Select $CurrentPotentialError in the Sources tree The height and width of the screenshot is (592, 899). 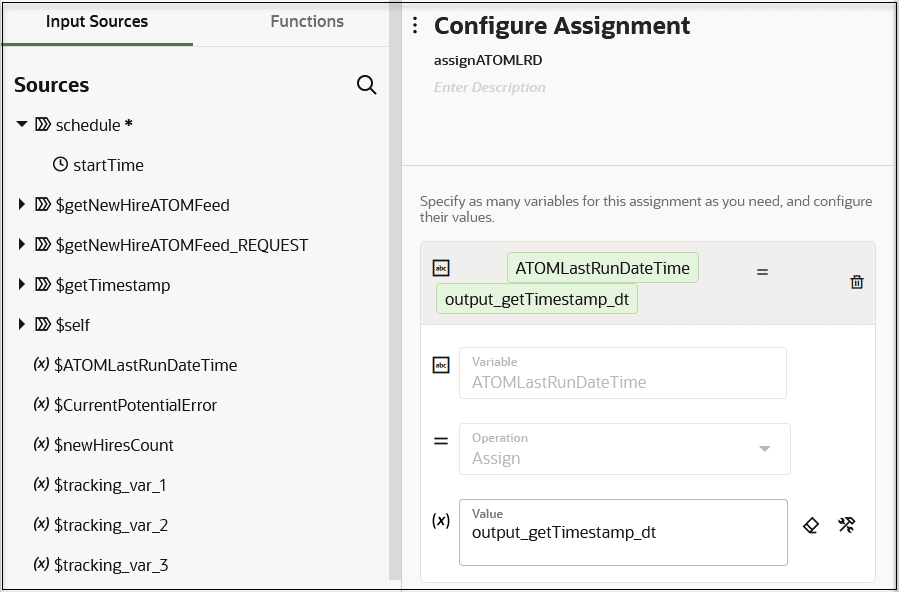[135, 405]
